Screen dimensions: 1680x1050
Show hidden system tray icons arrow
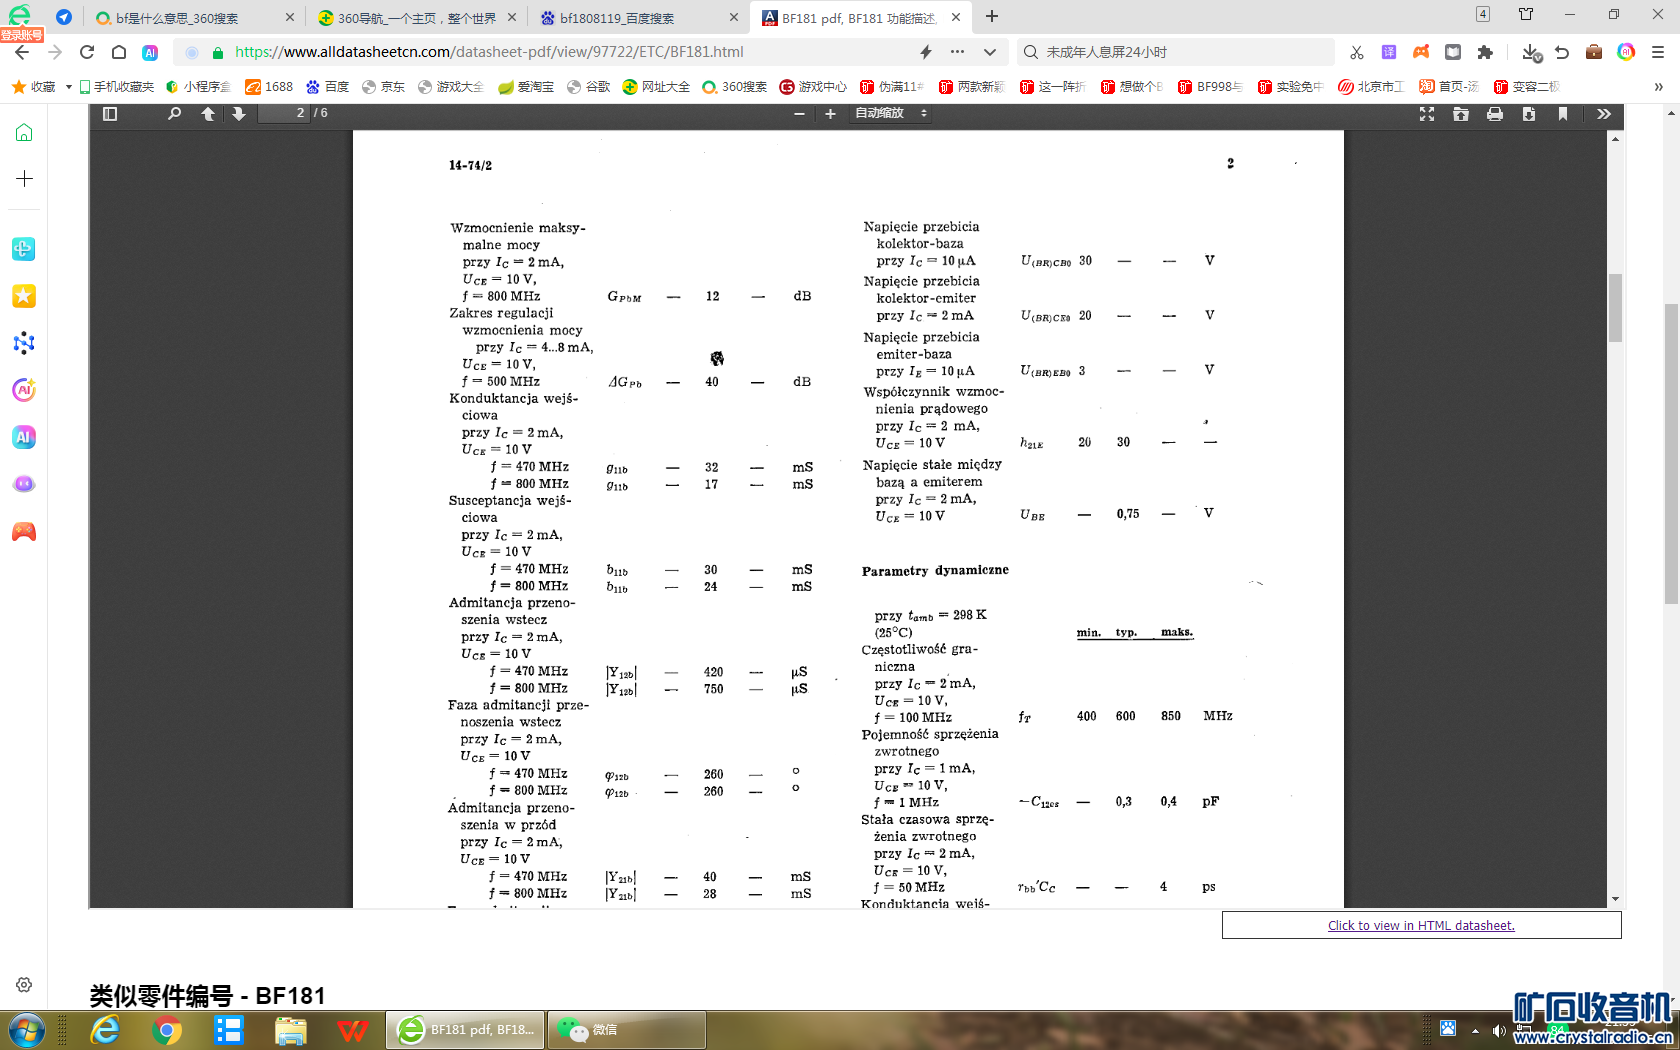pos(1475,1031)
